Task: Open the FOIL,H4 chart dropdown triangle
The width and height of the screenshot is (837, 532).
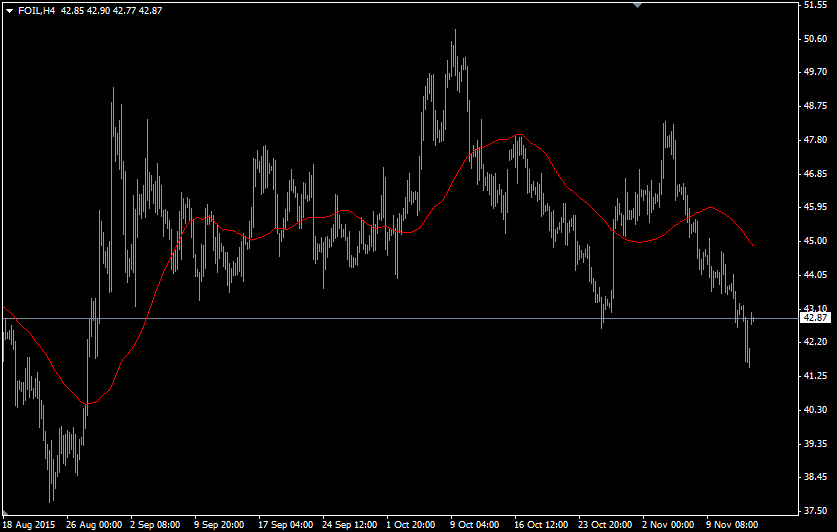Action: (x=10, y=11)
